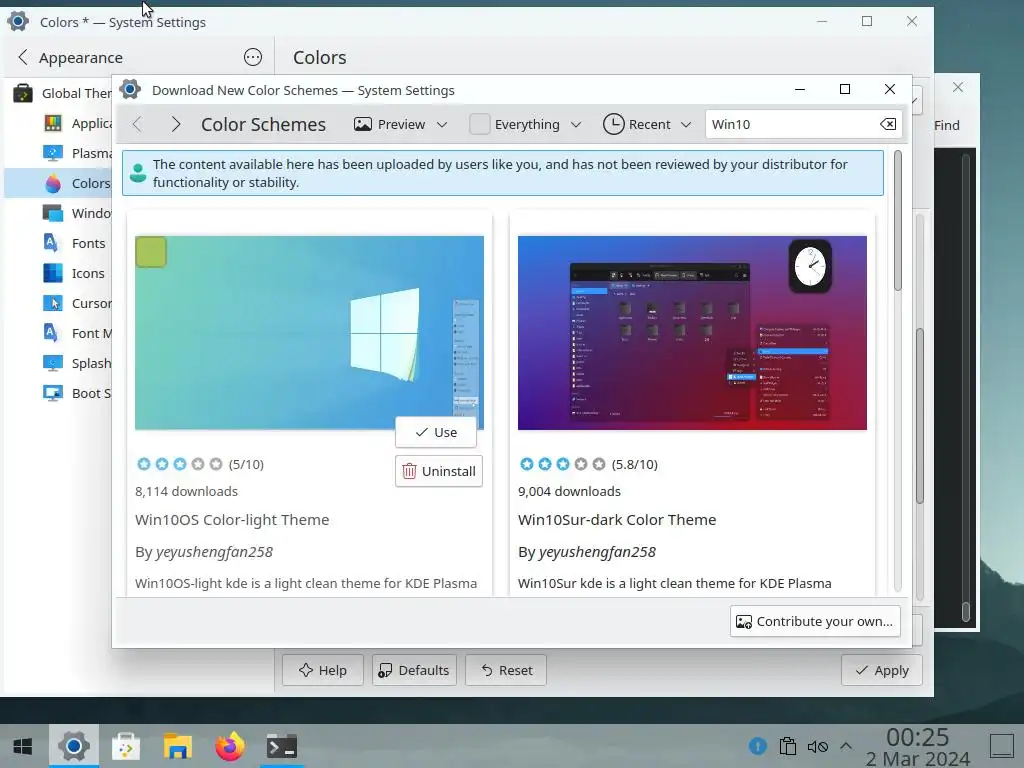Click System Settings taskbar icon
The height and width of the screenshot is (768, 1024).
(74, 746)
